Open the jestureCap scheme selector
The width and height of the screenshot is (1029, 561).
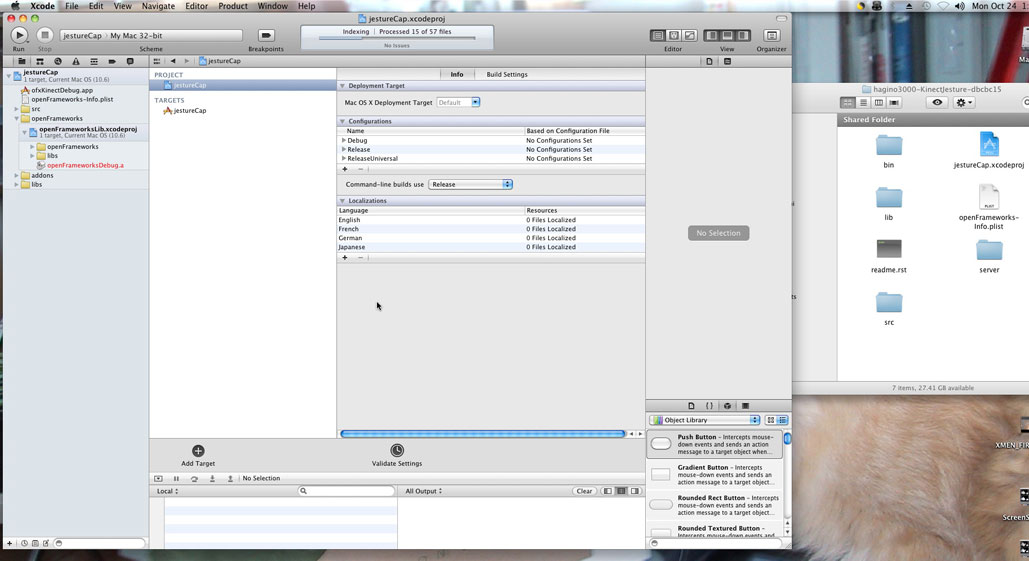[151, 35]
